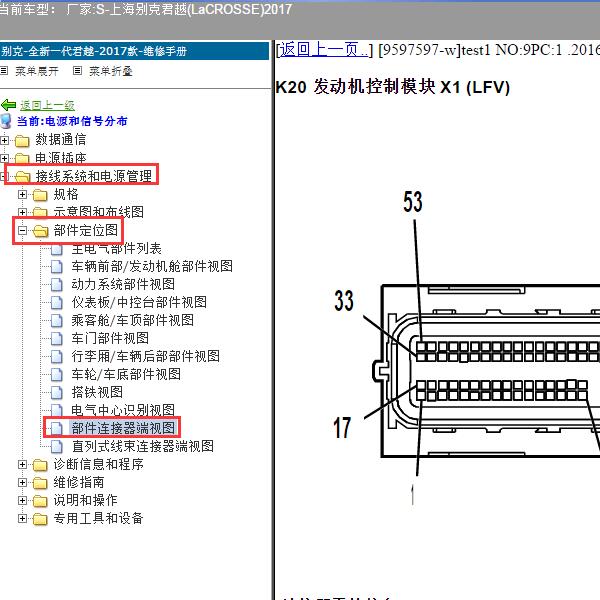Expand the 说明和操作 tree node
The image size is (600, 600).
pos(22,500)
